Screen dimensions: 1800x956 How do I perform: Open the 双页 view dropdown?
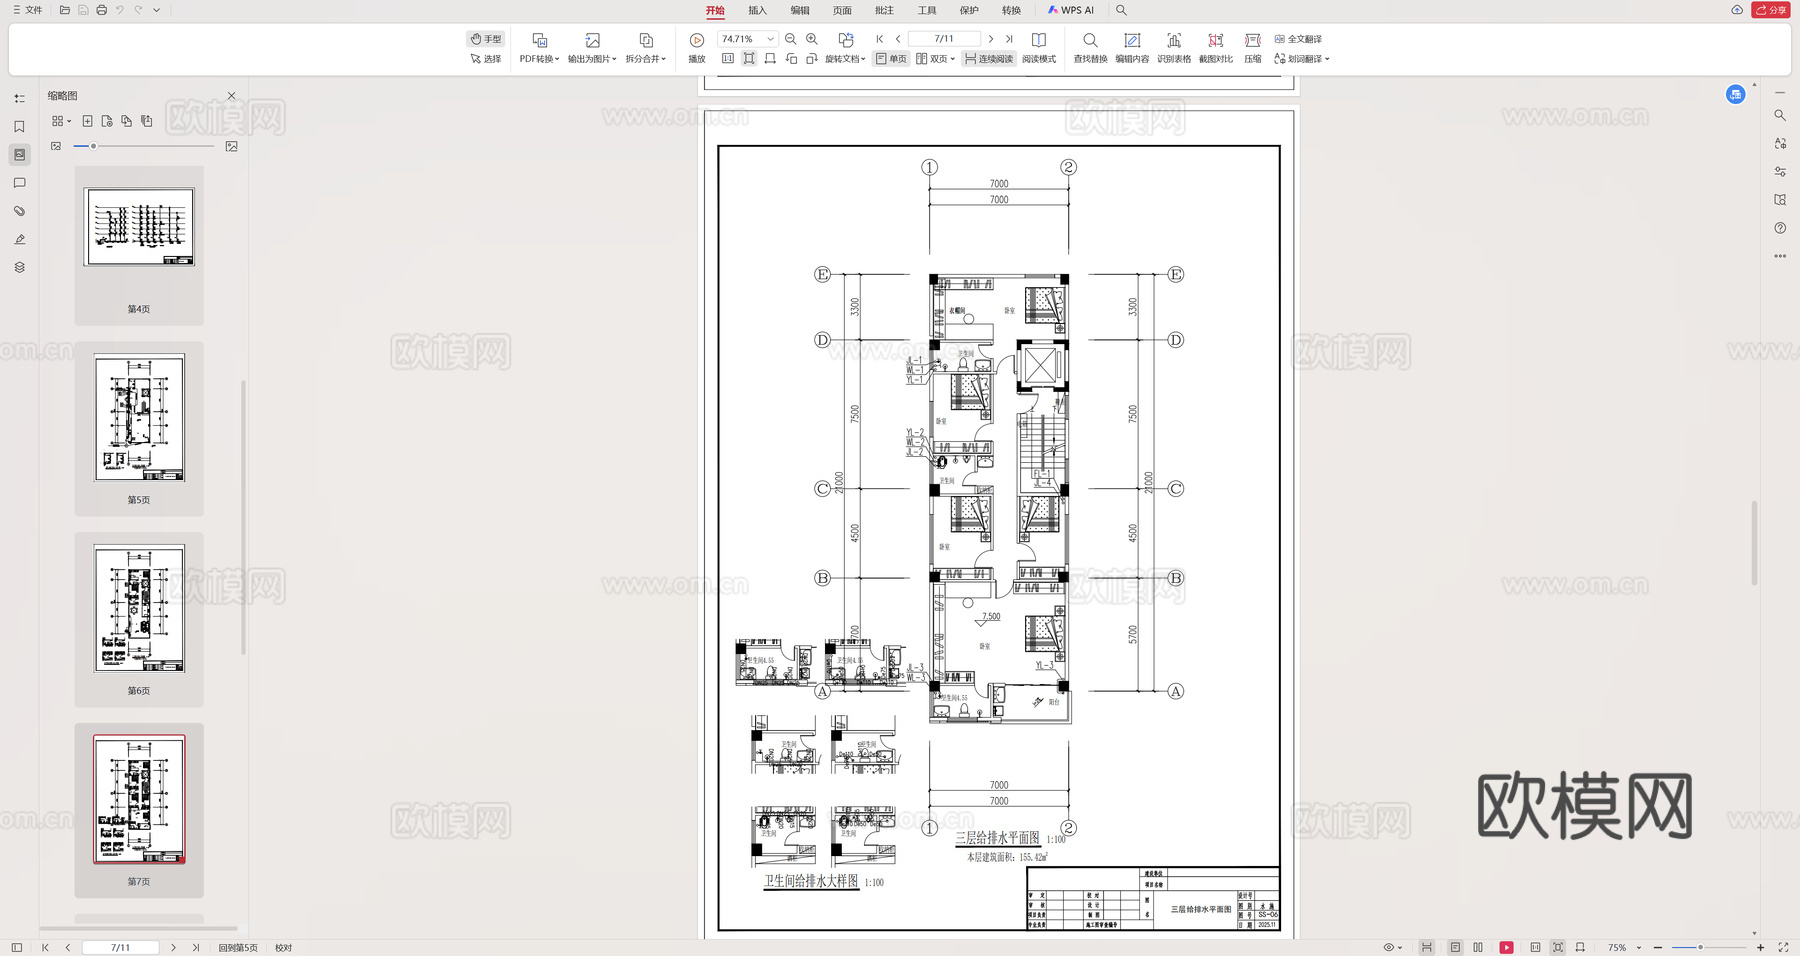(935, 59)
